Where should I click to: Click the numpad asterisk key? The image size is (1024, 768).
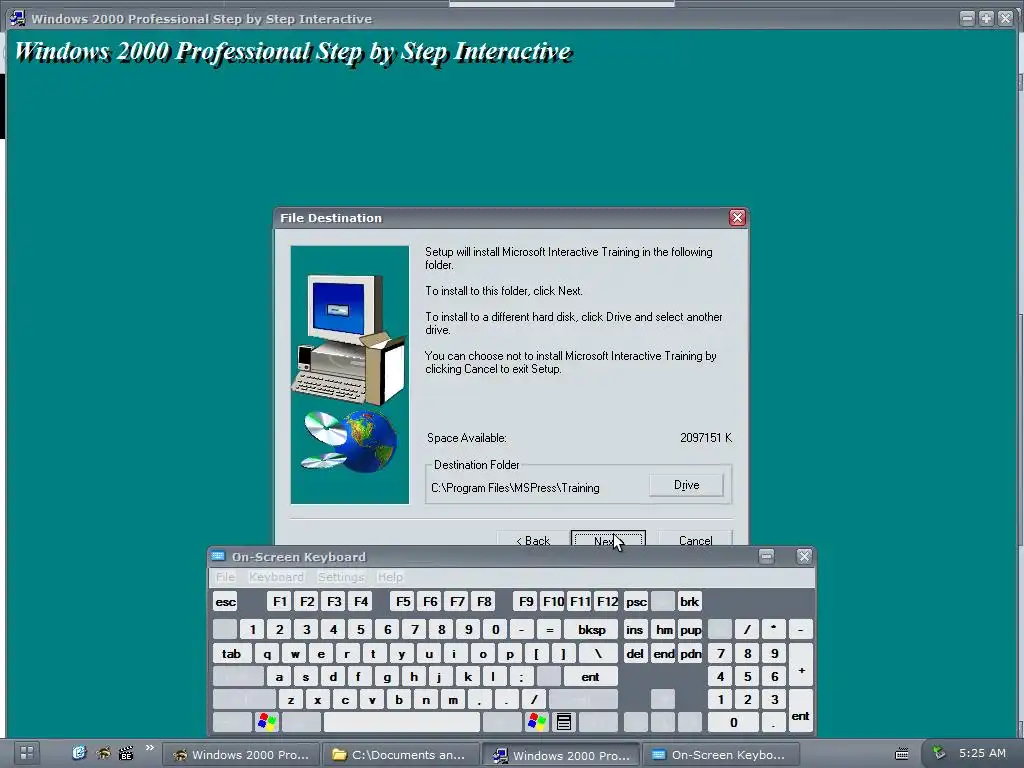tap(774, 630)
